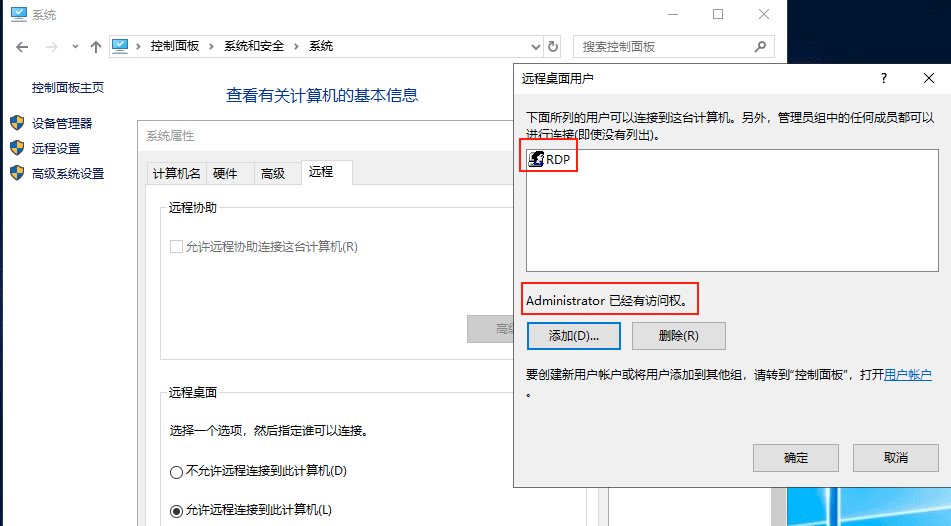Click the Administrator 已经有访问权 text
The height and width of the screenshot is (526, 951).
608,301
